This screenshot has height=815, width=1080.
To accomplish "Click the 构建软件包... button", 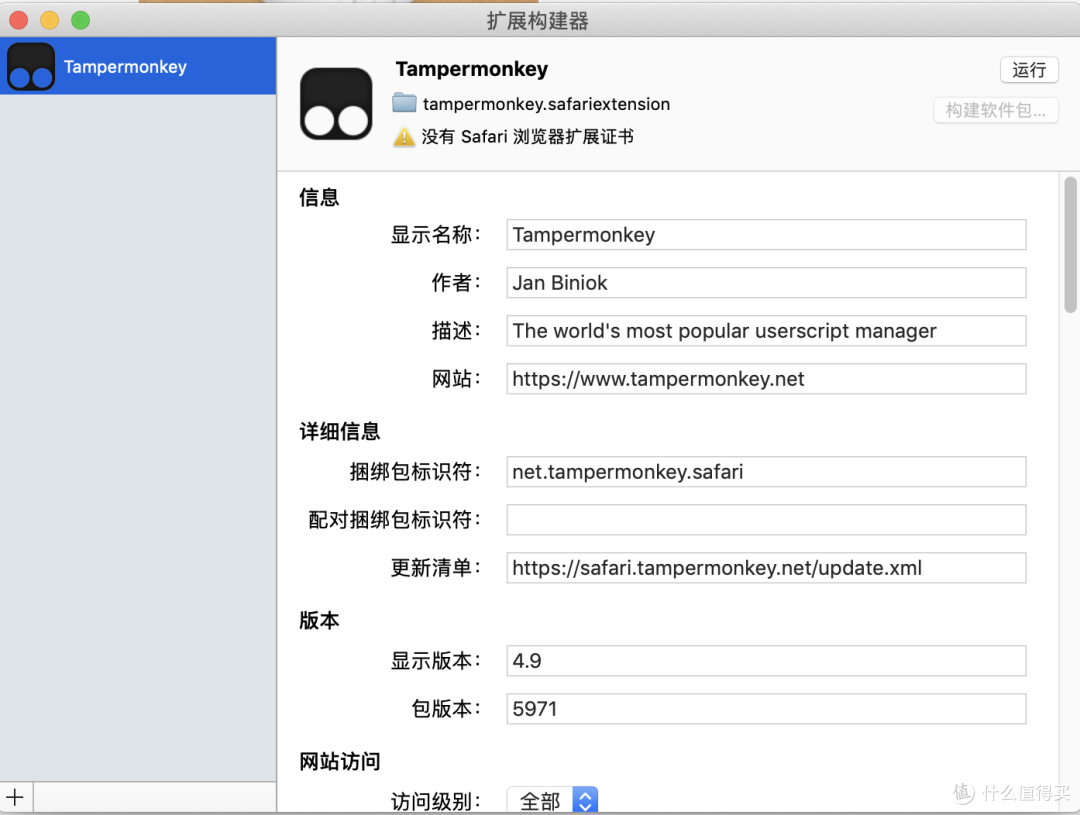I will 995,110.
